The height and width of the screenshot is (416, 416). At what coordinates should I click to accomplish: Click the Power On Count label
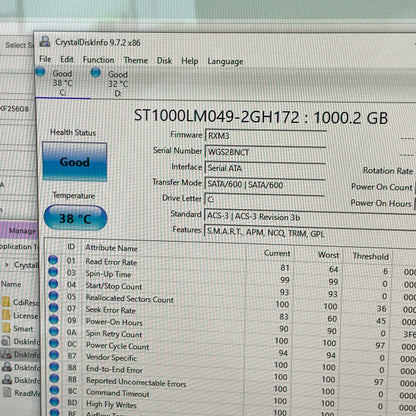click(x=382, y=187)
